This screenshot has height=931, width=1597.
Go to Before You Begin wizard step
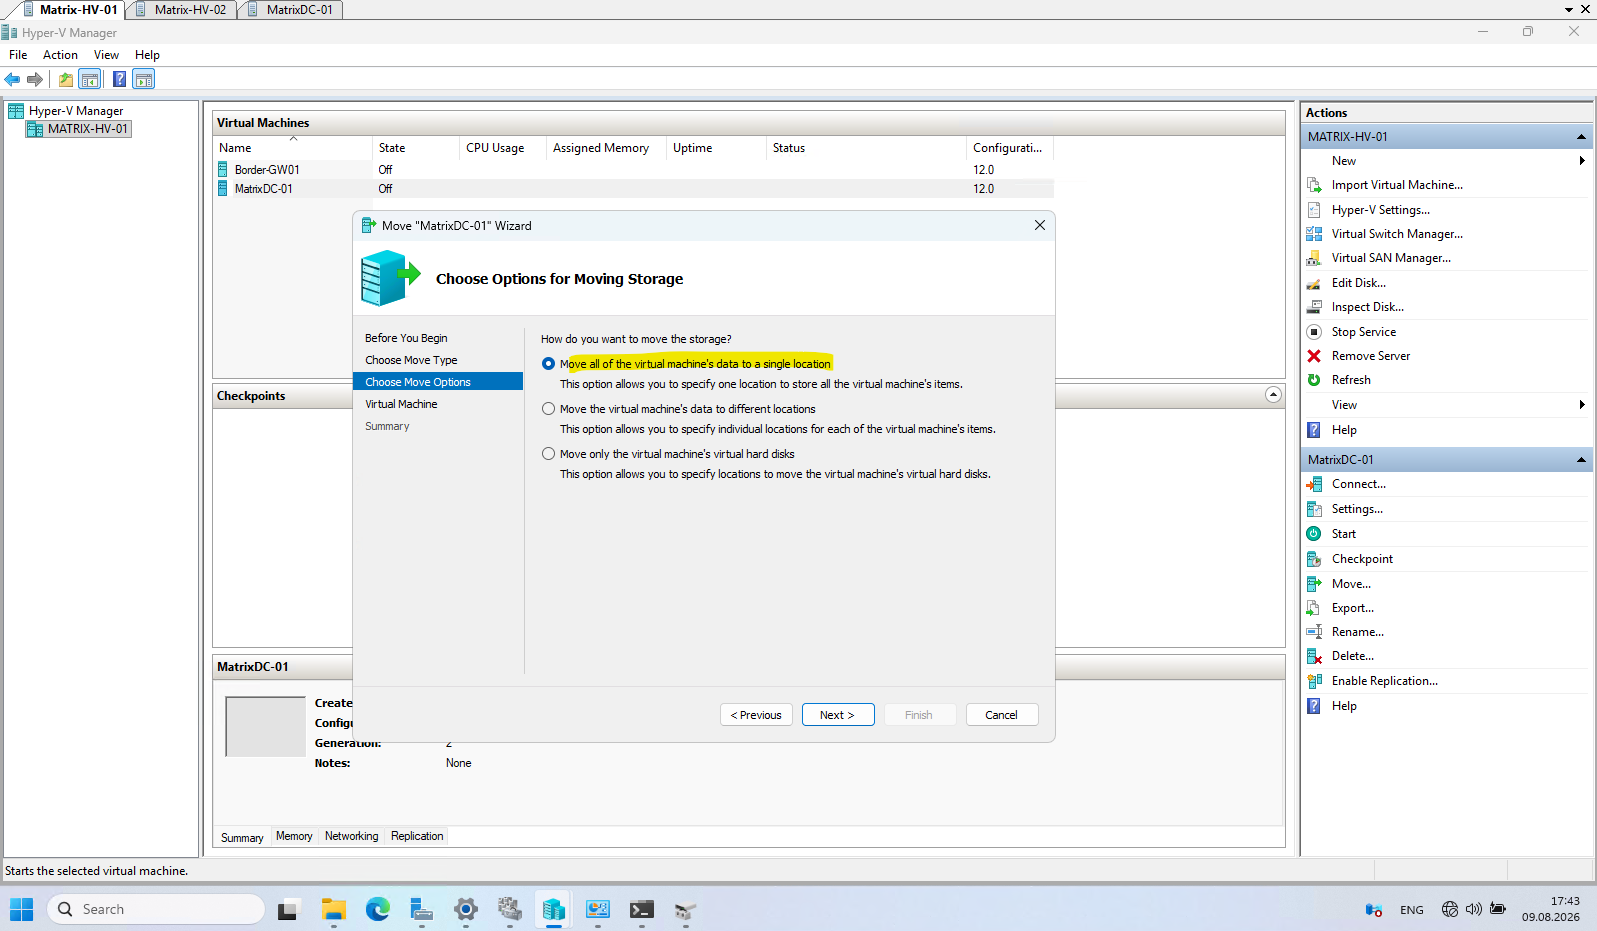tap(406, 338)
